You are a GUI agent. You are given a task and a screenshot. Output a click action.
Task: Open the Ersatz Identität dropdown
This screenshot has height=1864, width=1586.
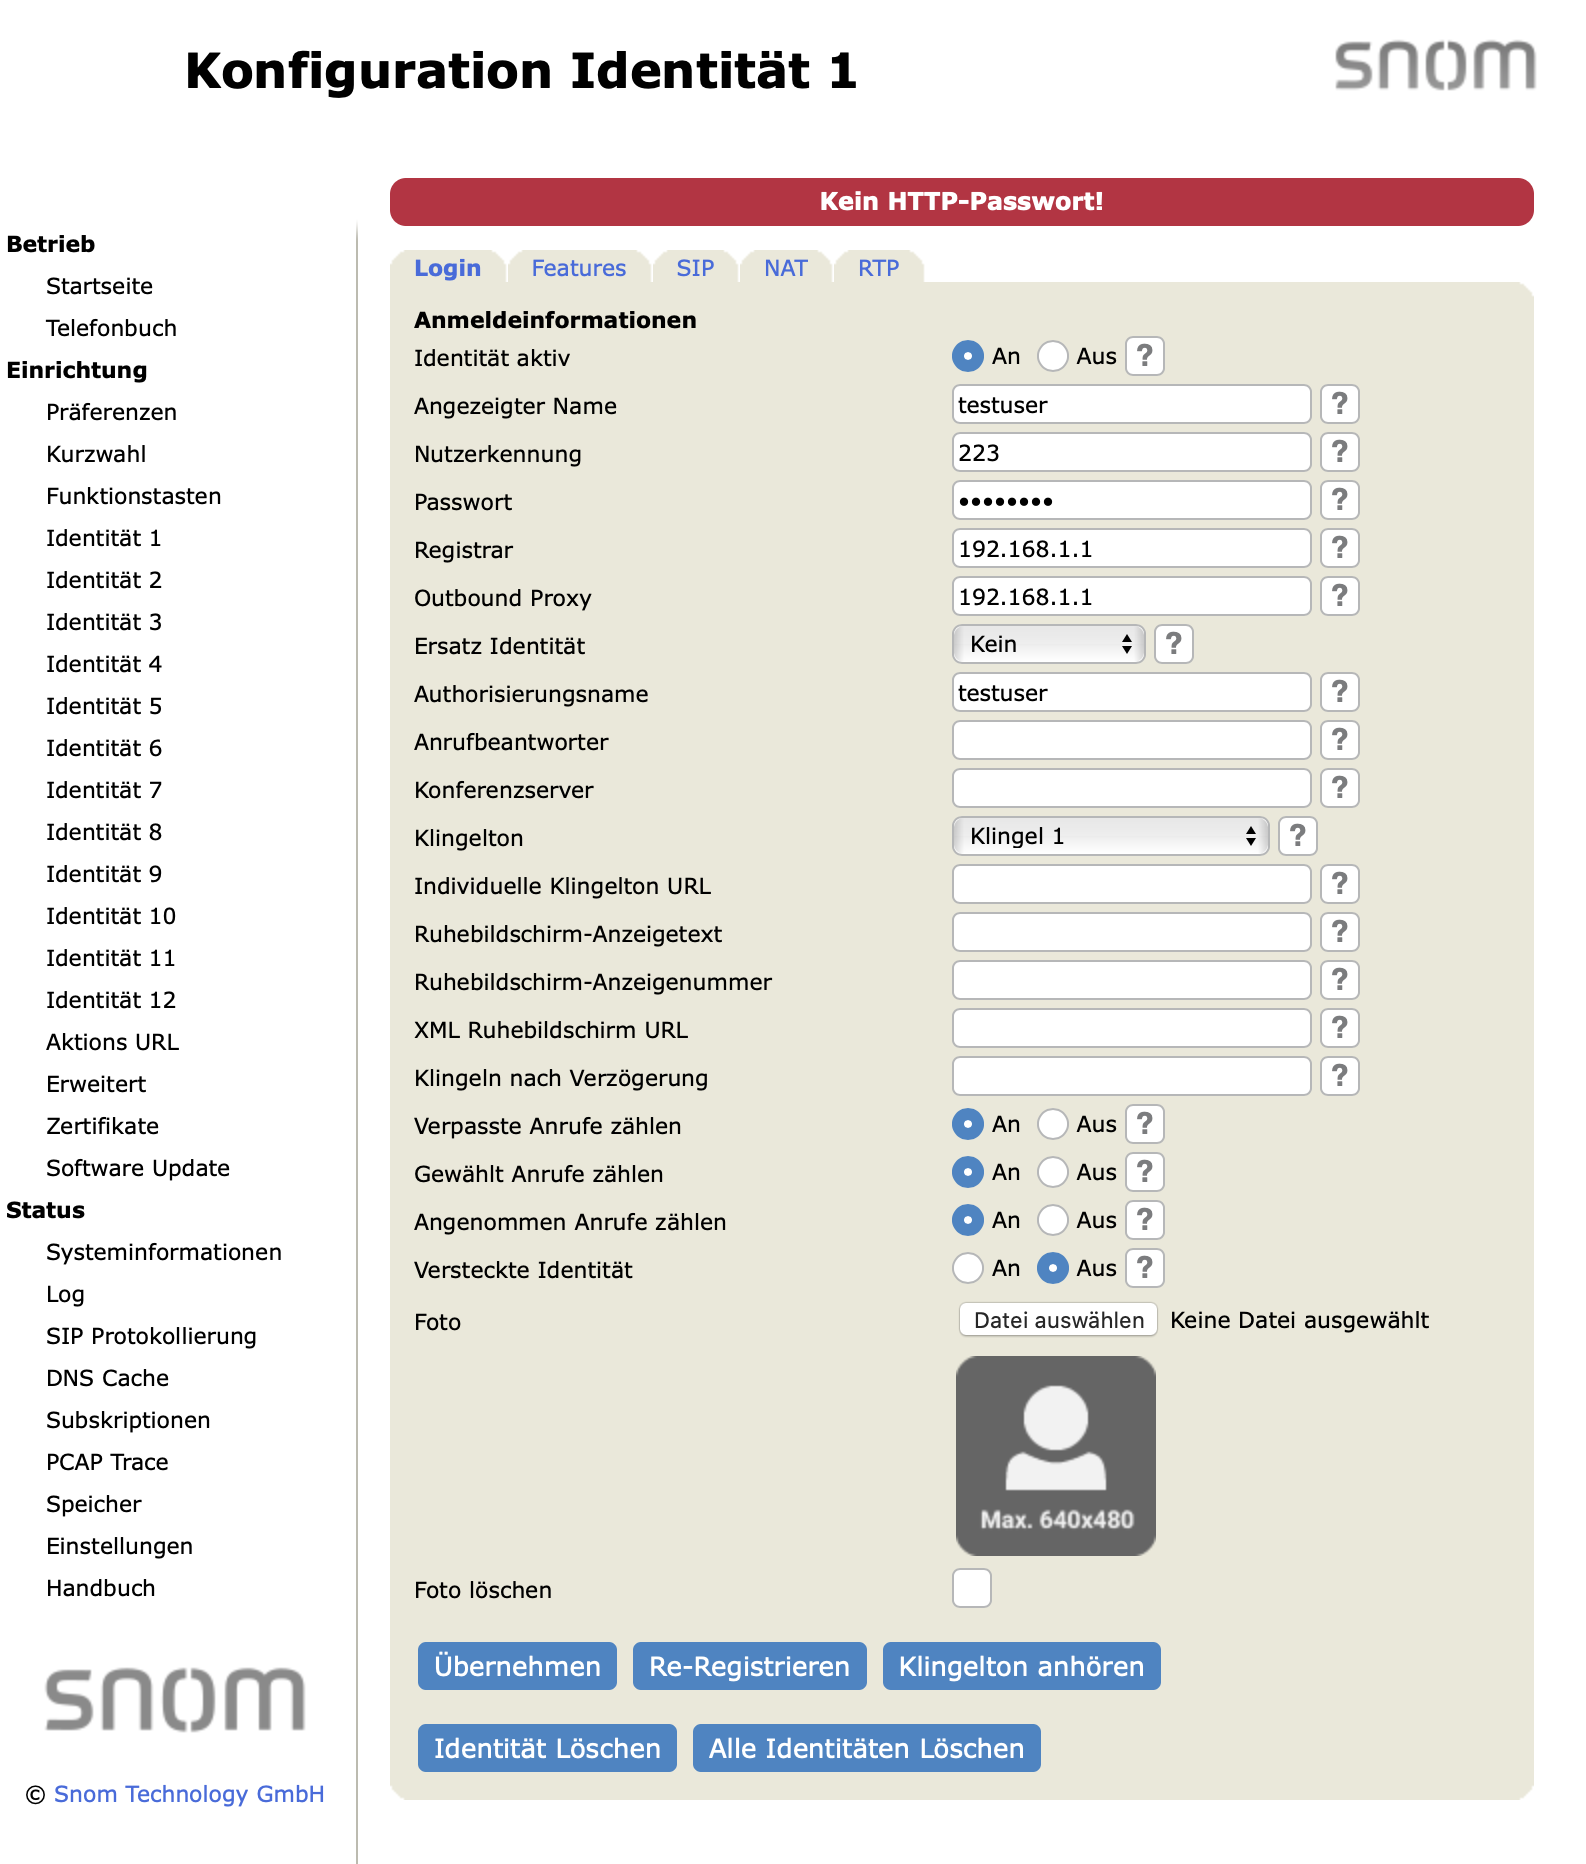click(1048, 645)
